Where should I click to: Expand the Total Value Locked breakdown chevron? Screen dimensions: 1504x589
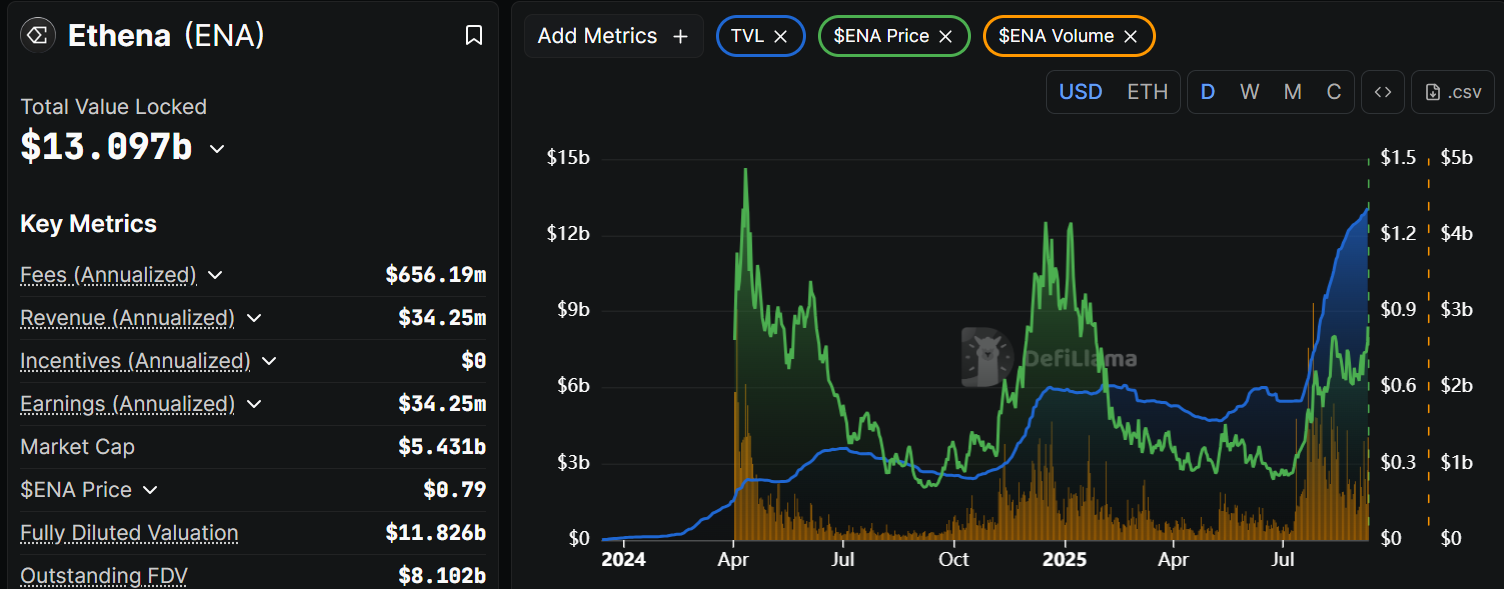217,149
